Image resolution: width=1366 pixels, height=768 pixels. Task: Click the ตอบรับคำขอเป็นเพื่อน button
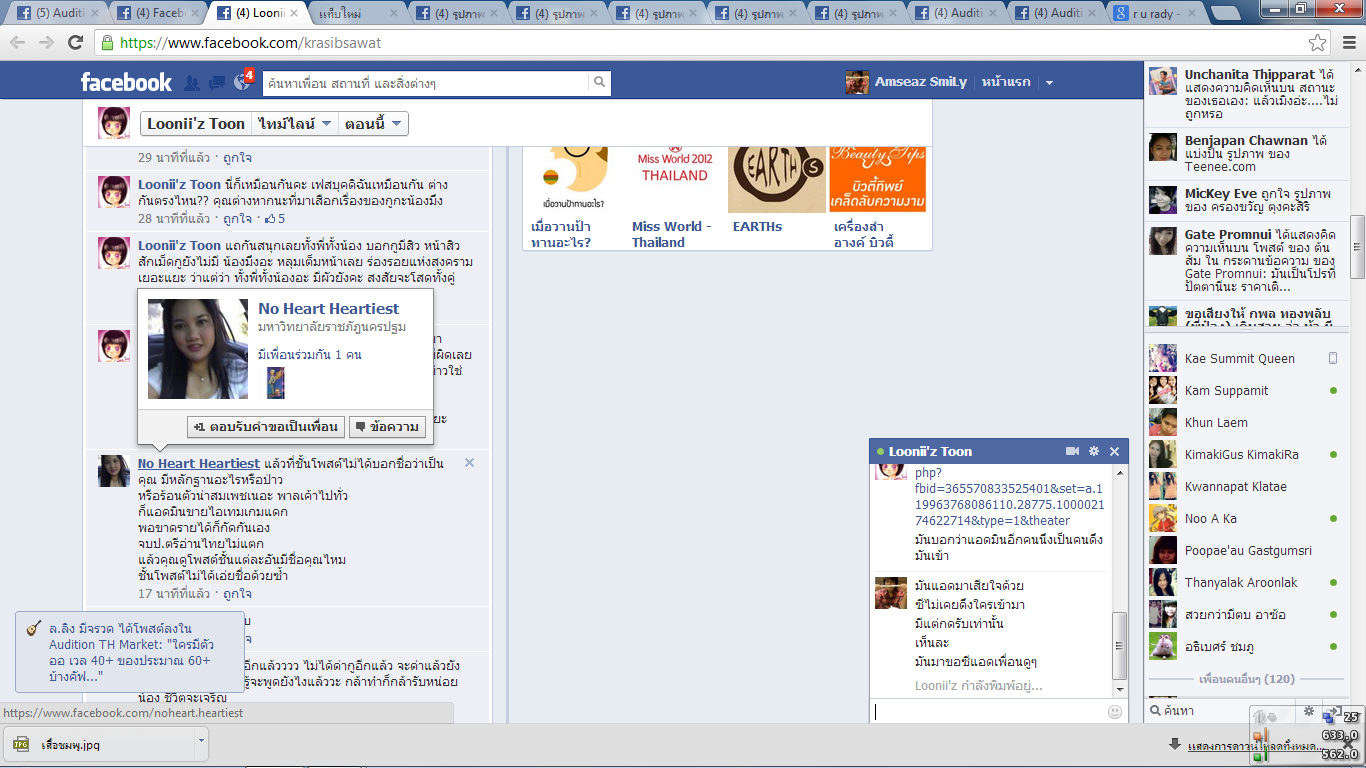tap(266, 427)
